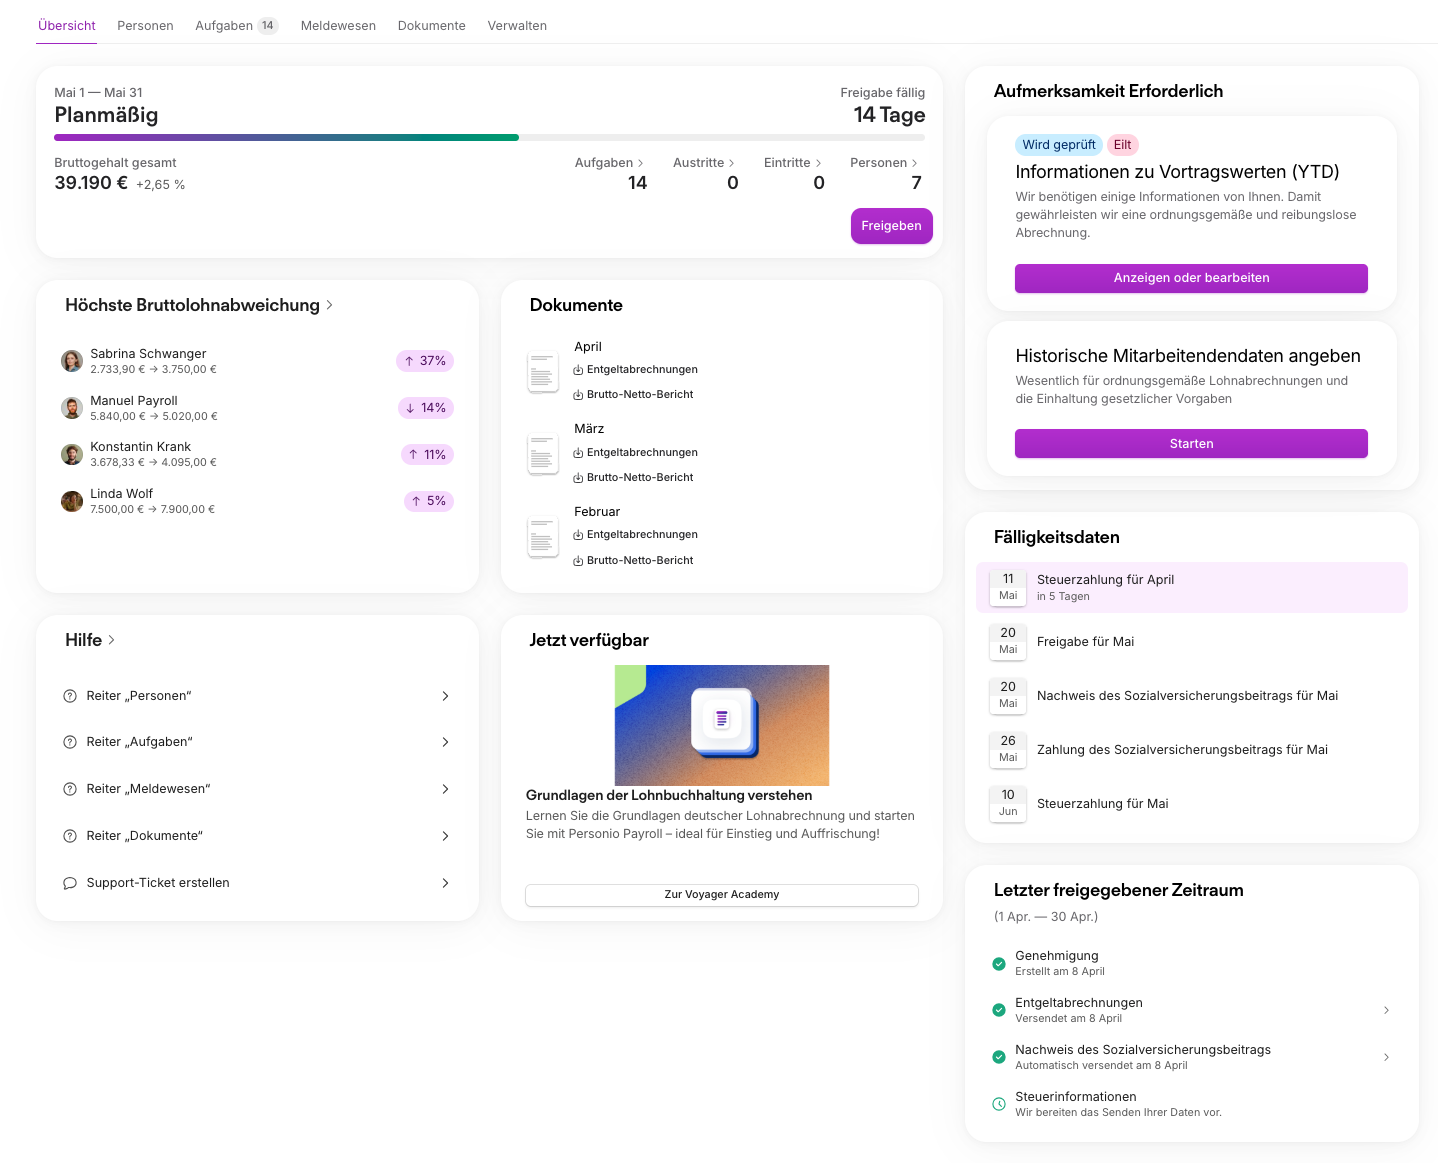Image resolution: width=1438 pixels, height=1174 pixels.
Task: Click the Wird geprüft status tag
Action: tap(1058, 145)
